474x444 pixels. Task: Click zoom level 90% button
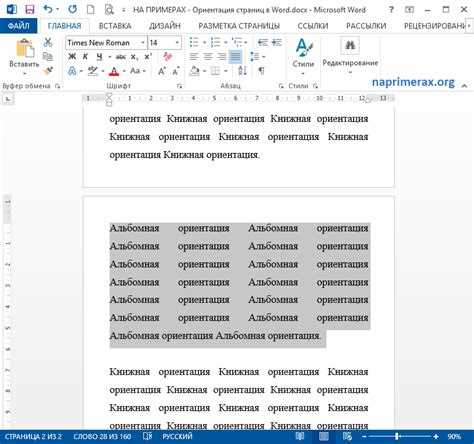click(x=454, y=436)
